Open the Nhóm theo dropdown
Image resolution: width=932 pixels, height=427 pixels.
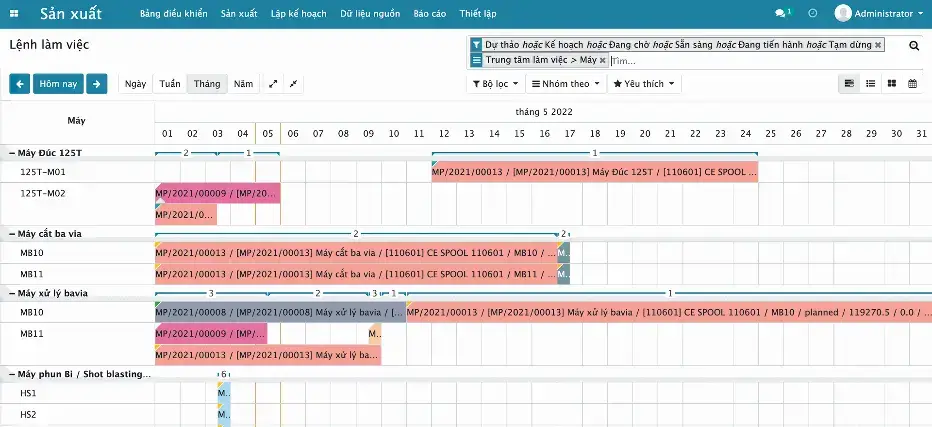[566, 84]
